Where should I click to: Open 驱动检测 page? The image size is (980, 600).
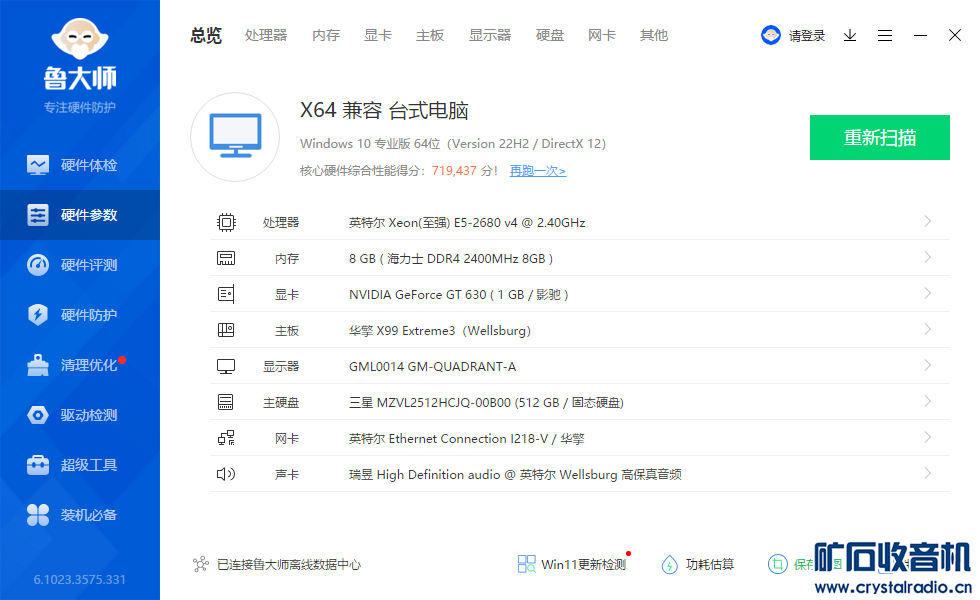click(x=80, y=415)
